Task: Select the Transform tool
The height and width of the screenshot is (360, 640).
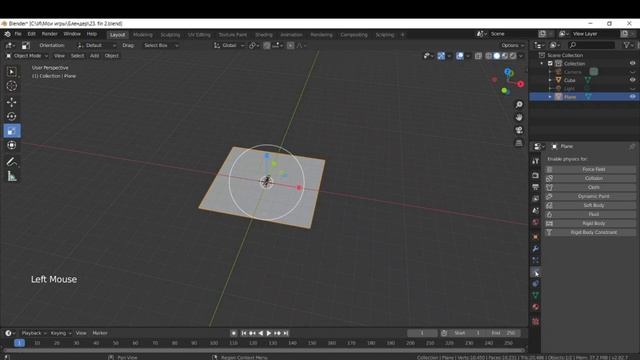Action: click(x=12, y=145)
